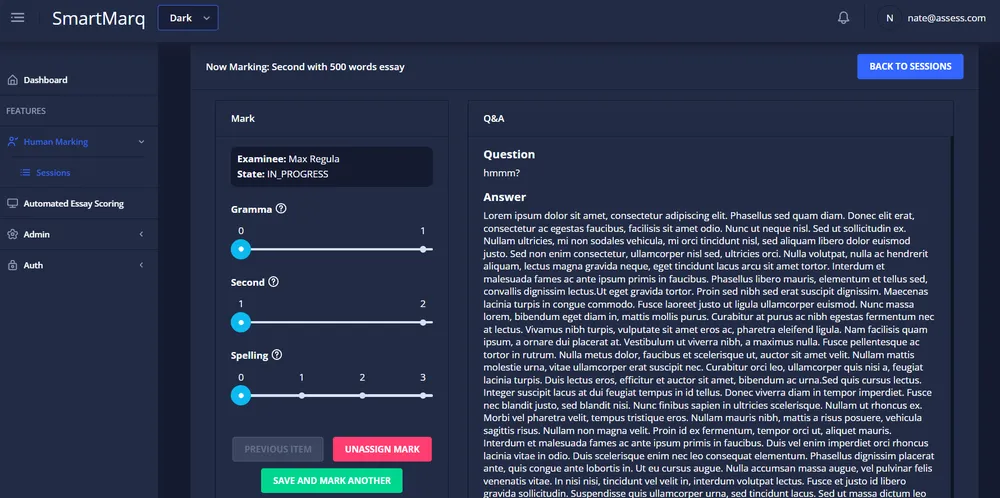Click the FEATURES sidebar label

(x=26, y=111)
